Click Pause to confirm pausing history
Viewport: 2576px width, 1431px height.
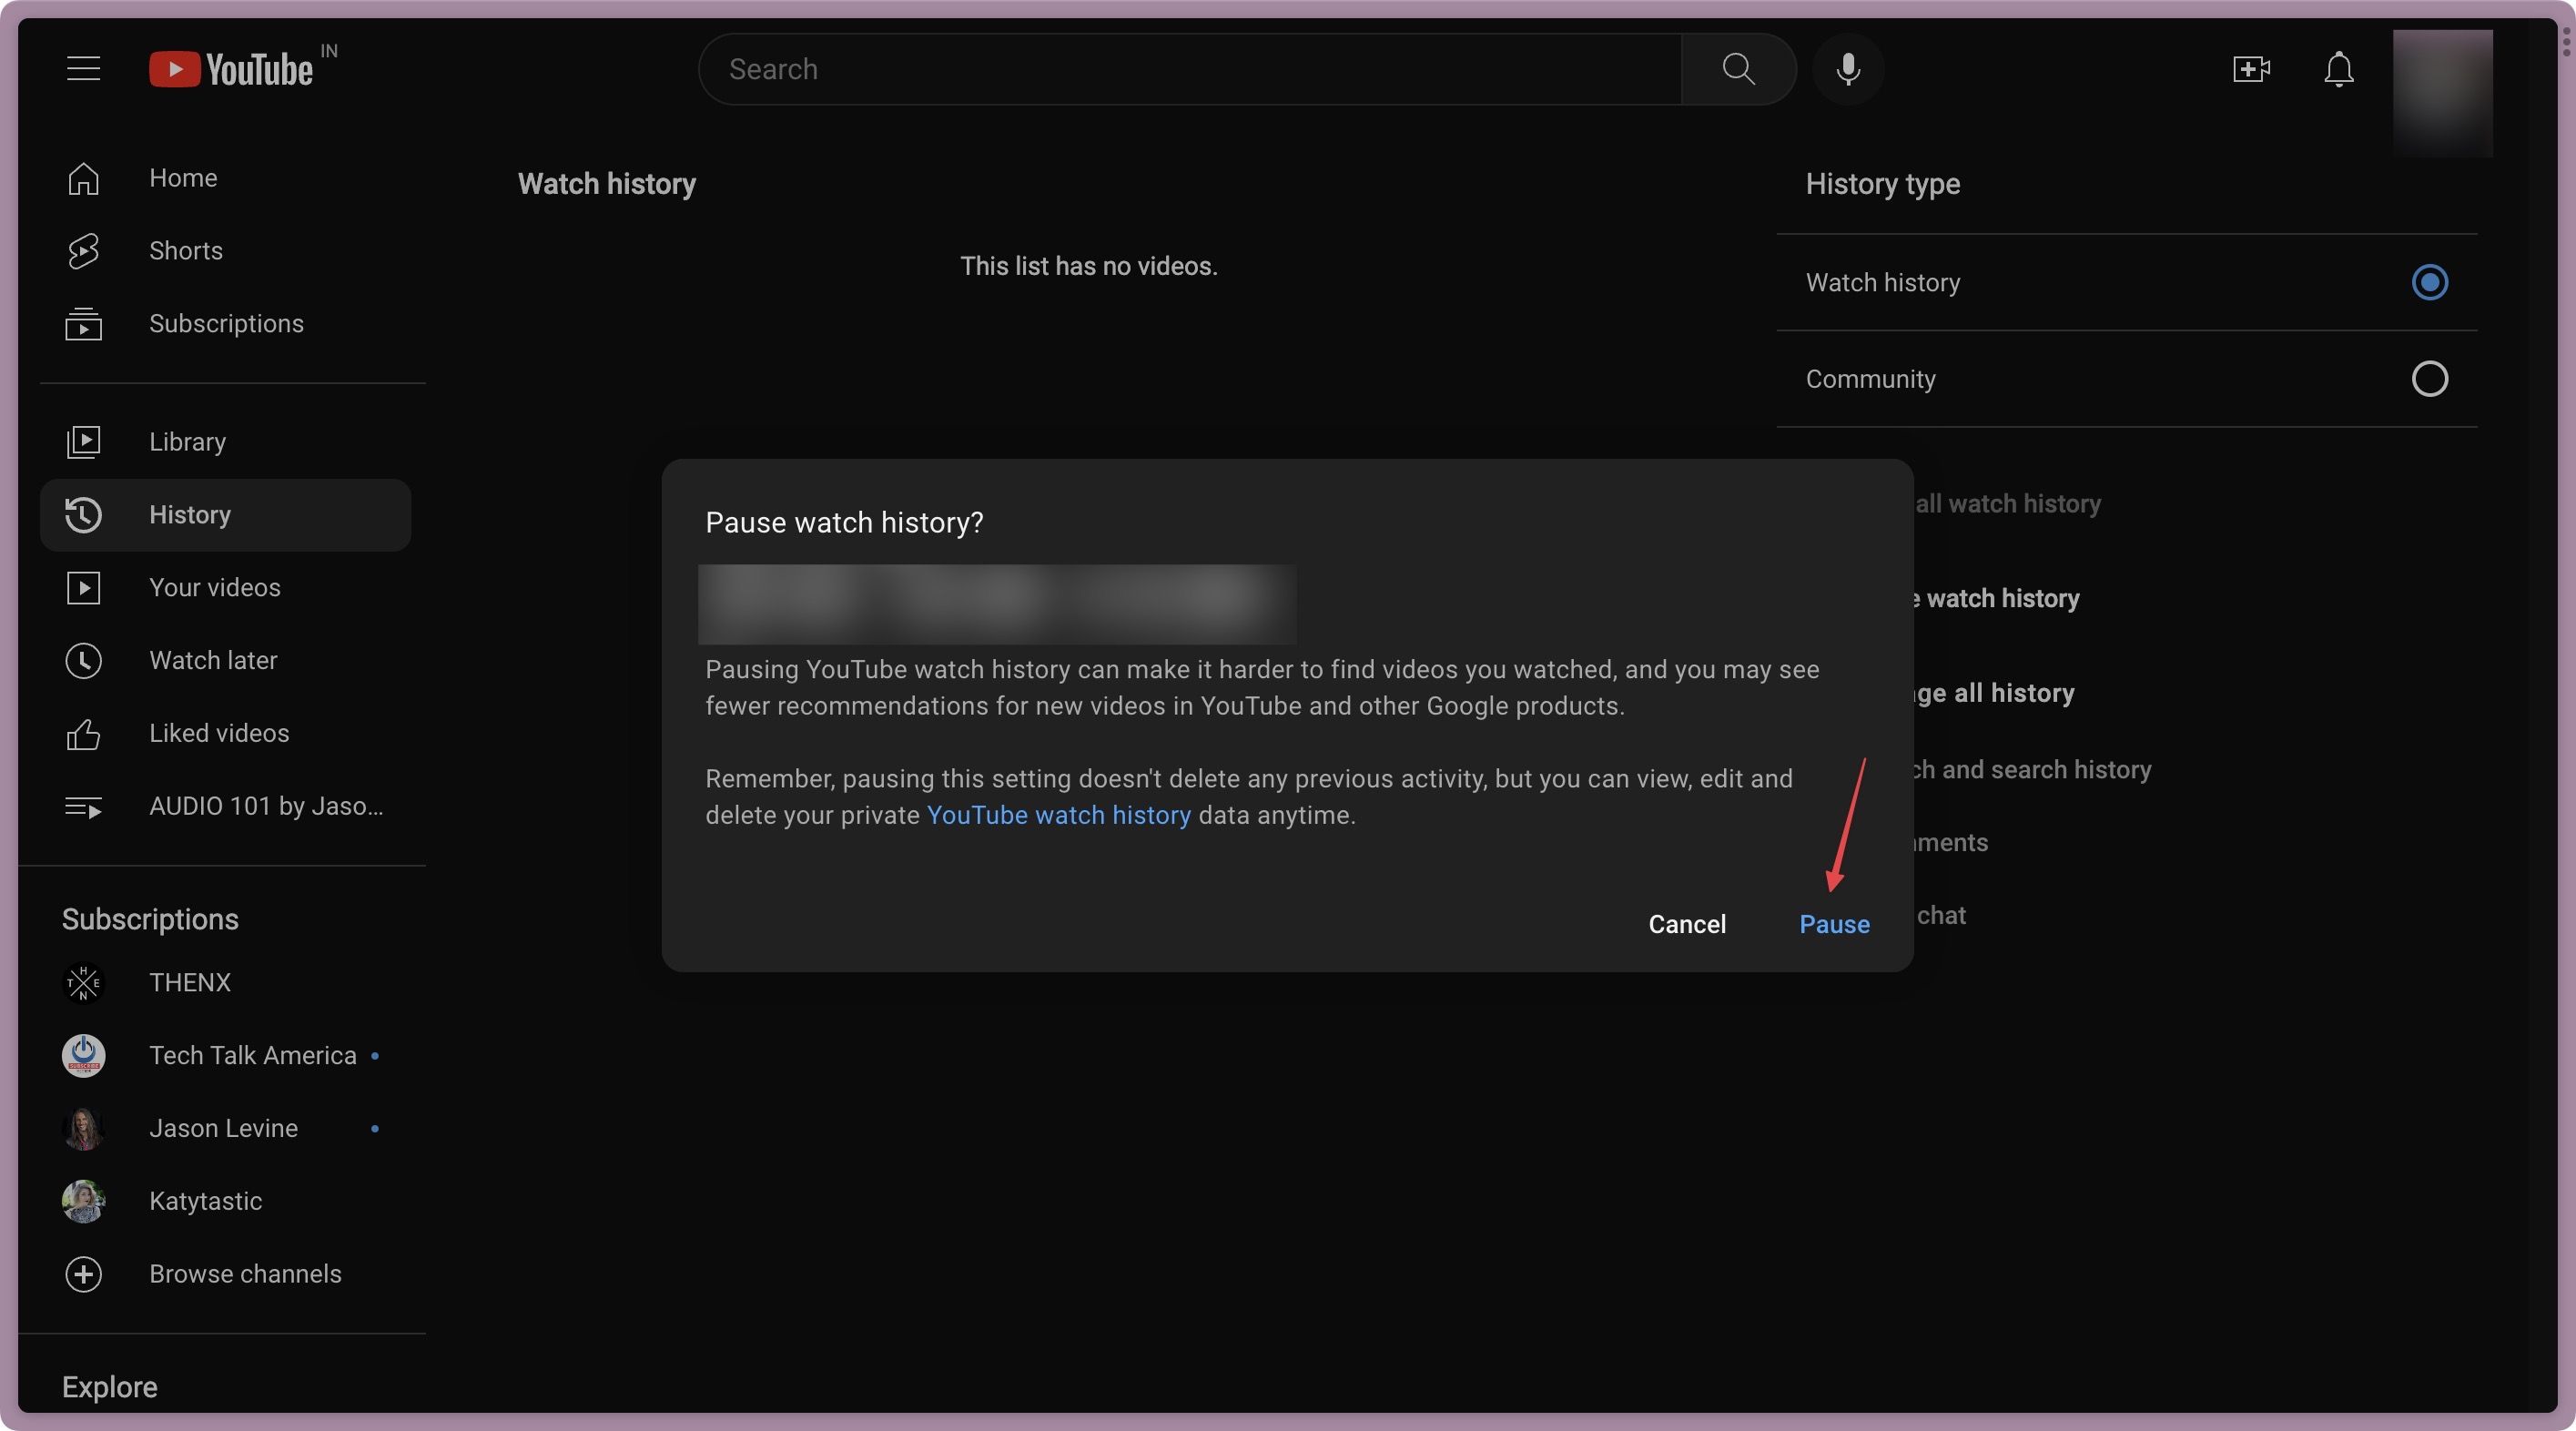tap(1834, 923)
